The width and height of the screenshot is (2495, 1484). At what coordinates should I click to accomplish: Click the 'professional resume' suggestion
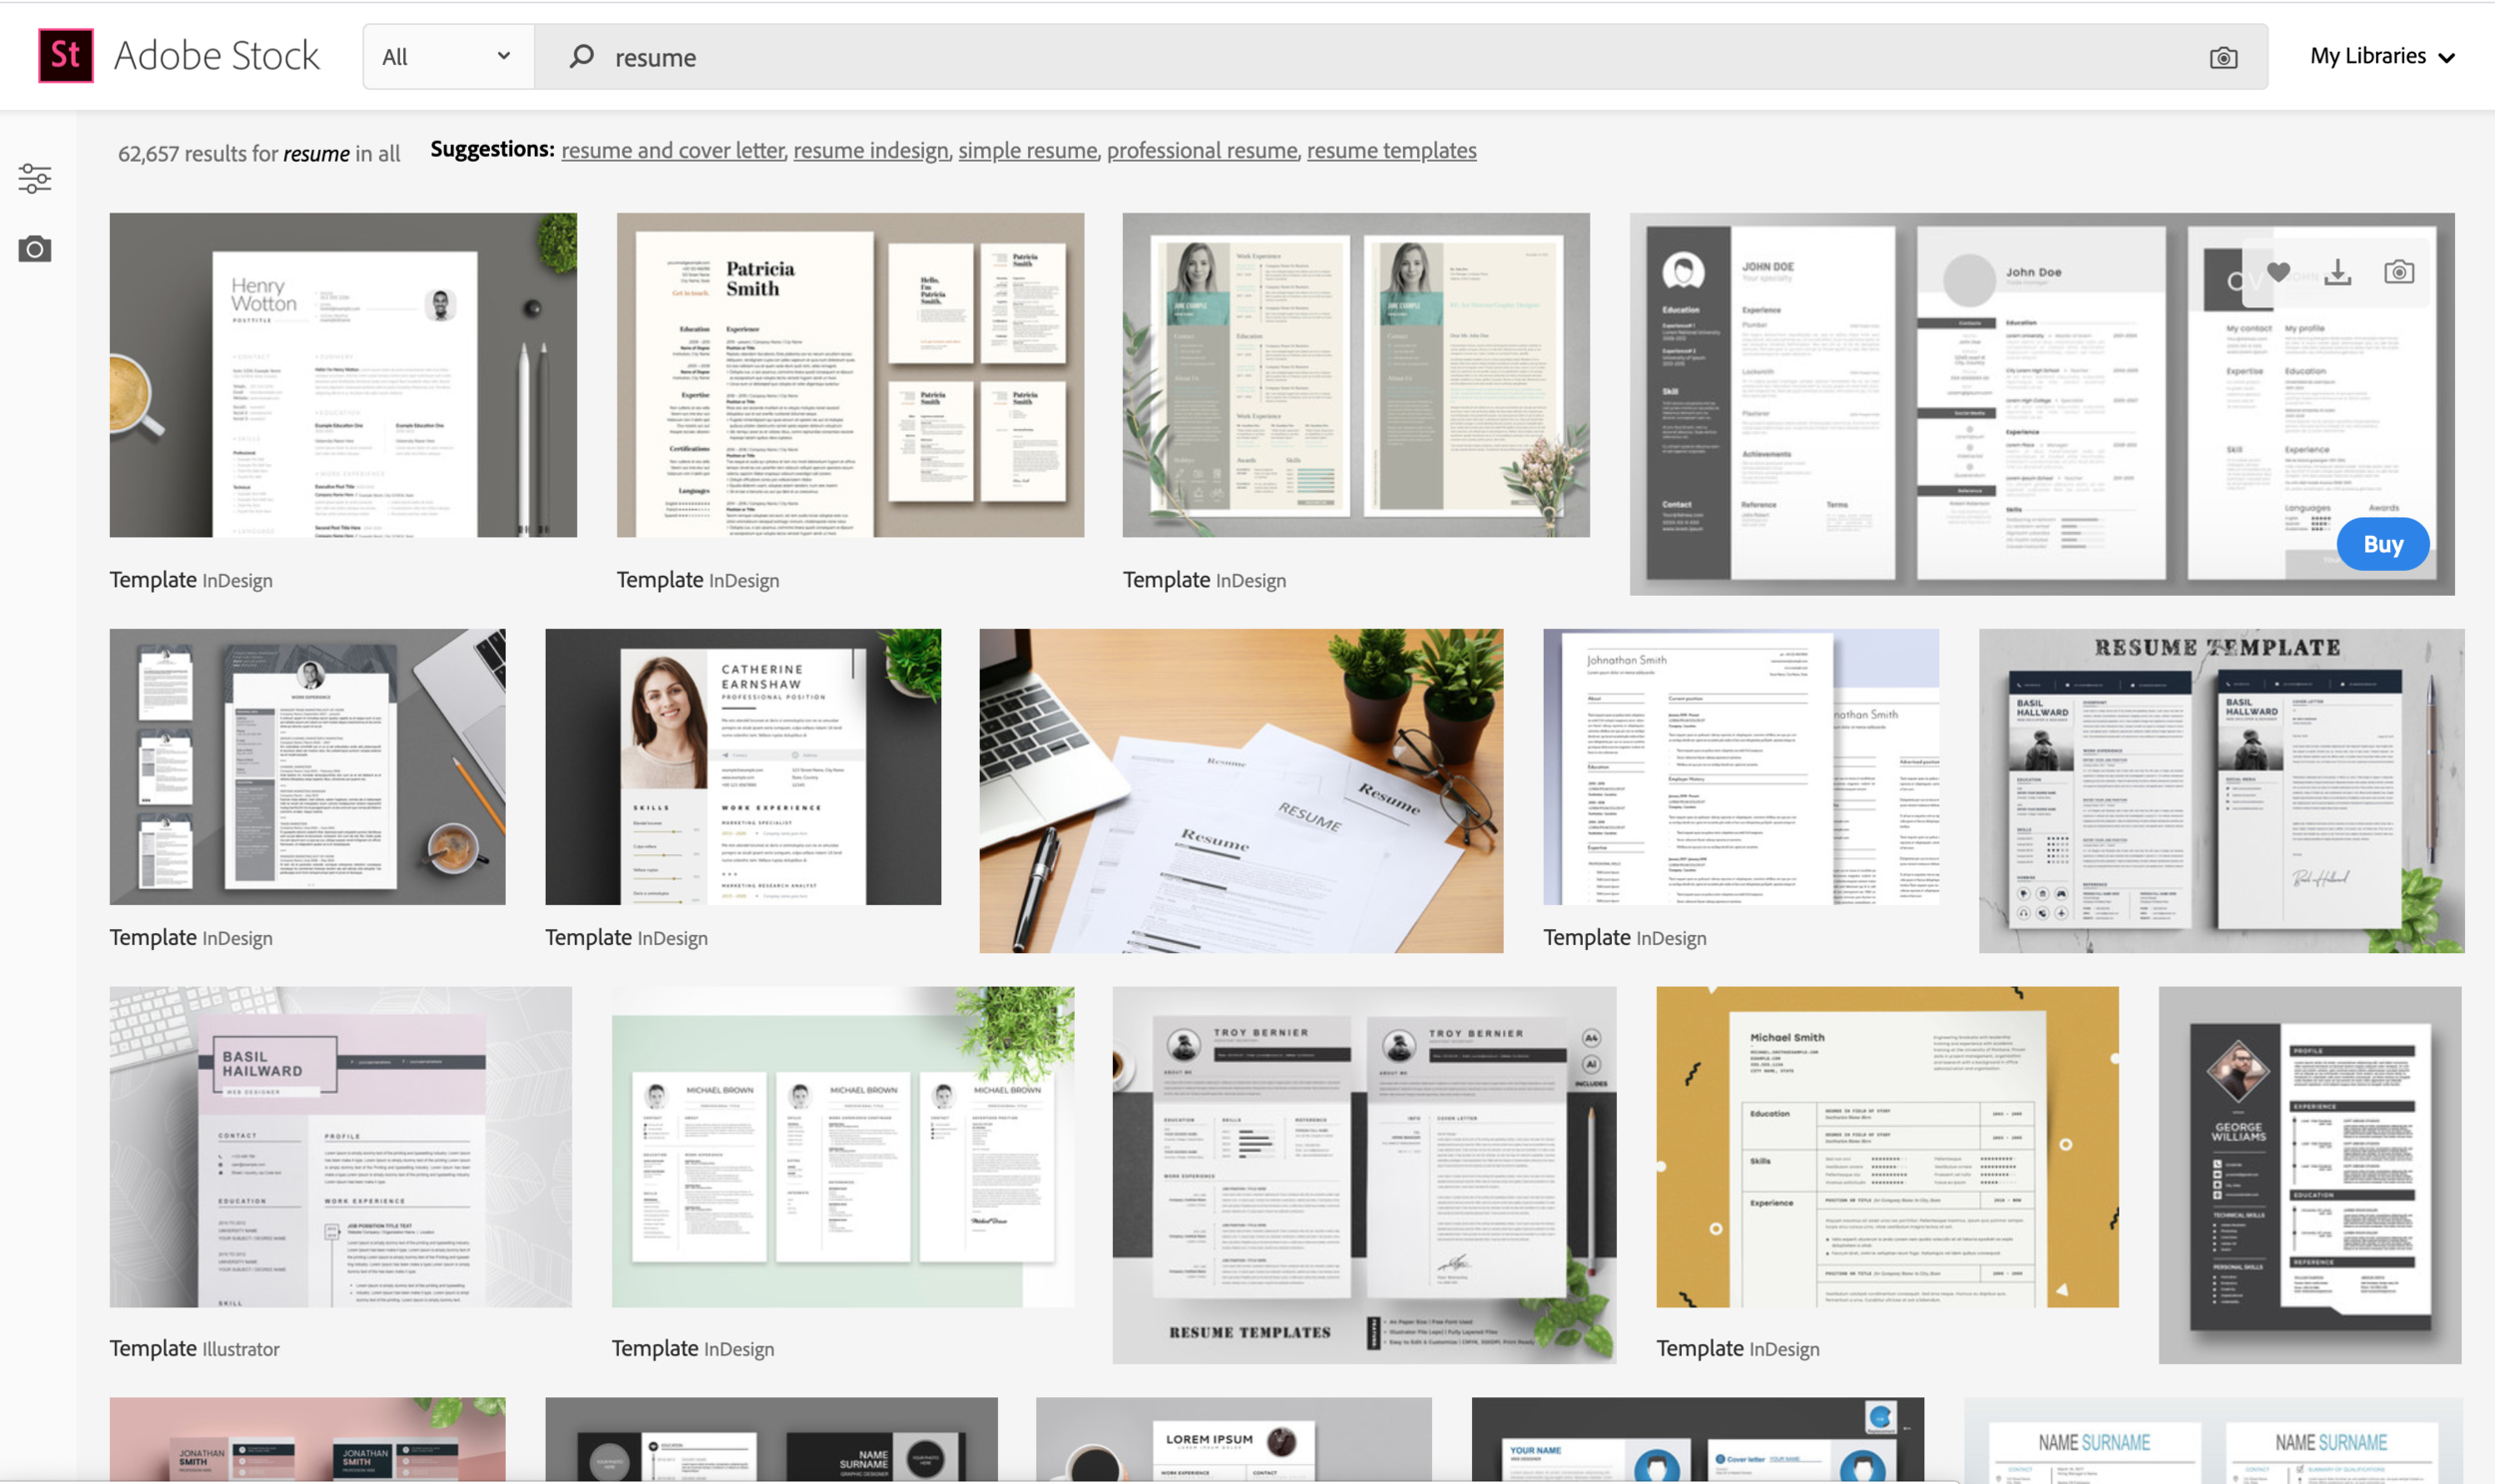(1201, 151)
